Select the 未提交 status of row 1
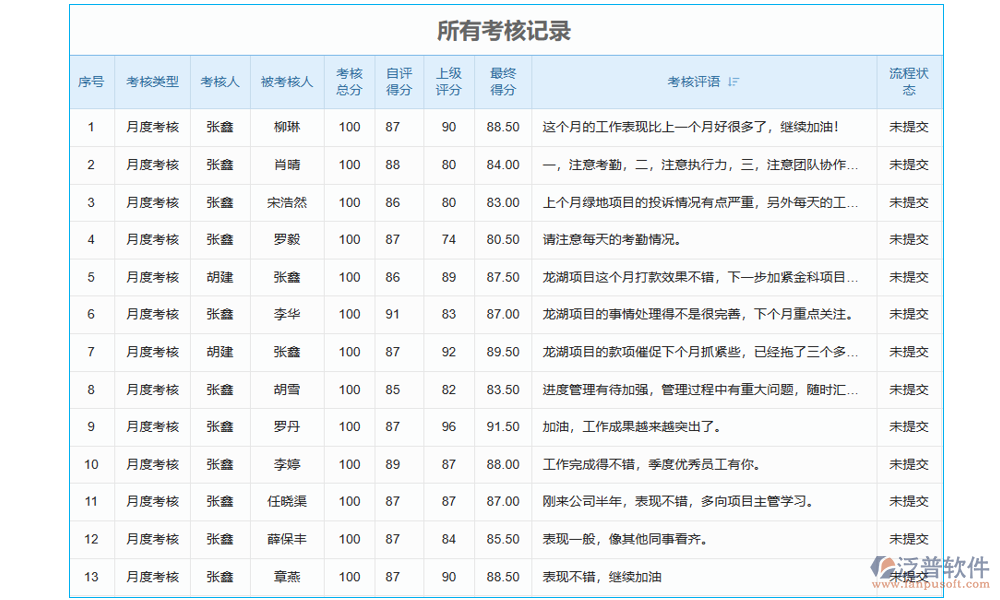Viewport: 1000px width, 600px height. [908, 127]
